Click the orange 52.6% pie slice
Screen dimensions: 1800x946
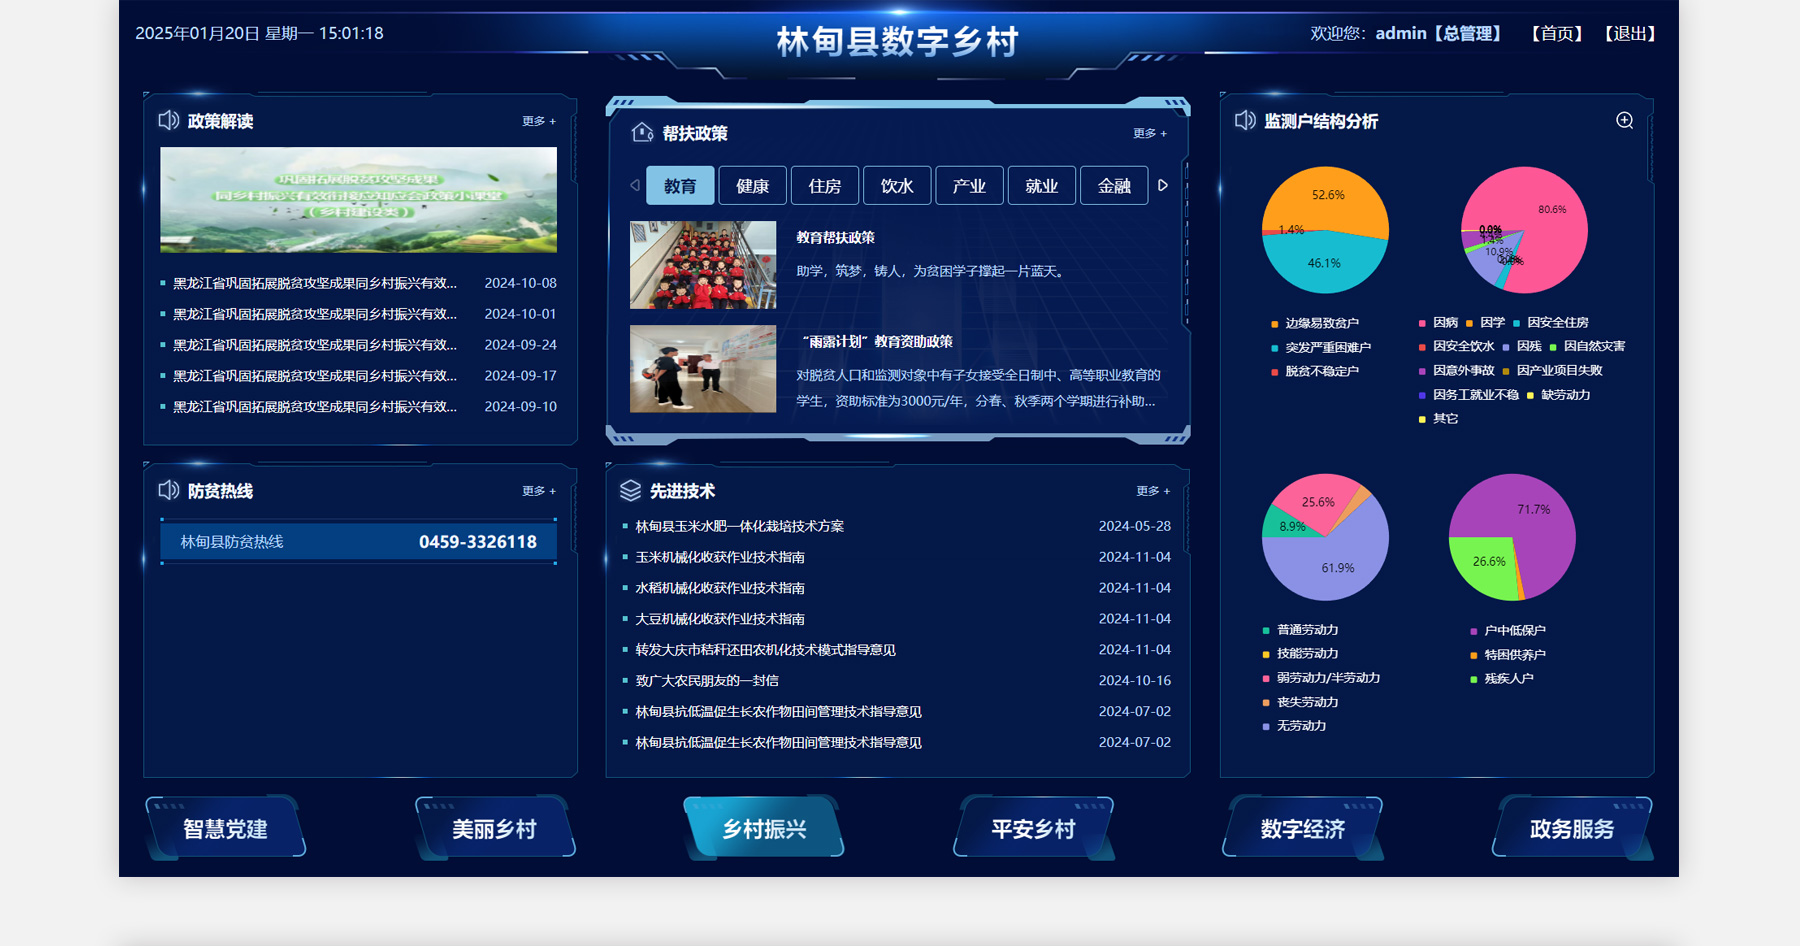(1330, 200)
